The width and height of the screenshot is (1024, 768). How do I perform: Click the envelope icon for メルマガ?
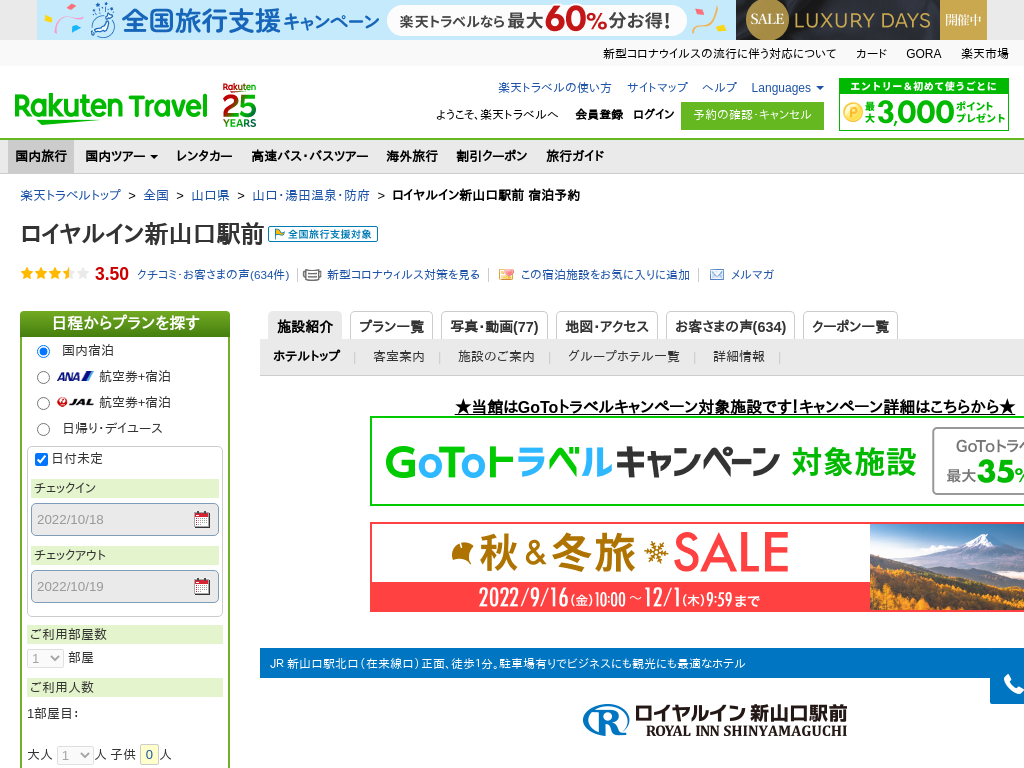(x=716, y=275)
